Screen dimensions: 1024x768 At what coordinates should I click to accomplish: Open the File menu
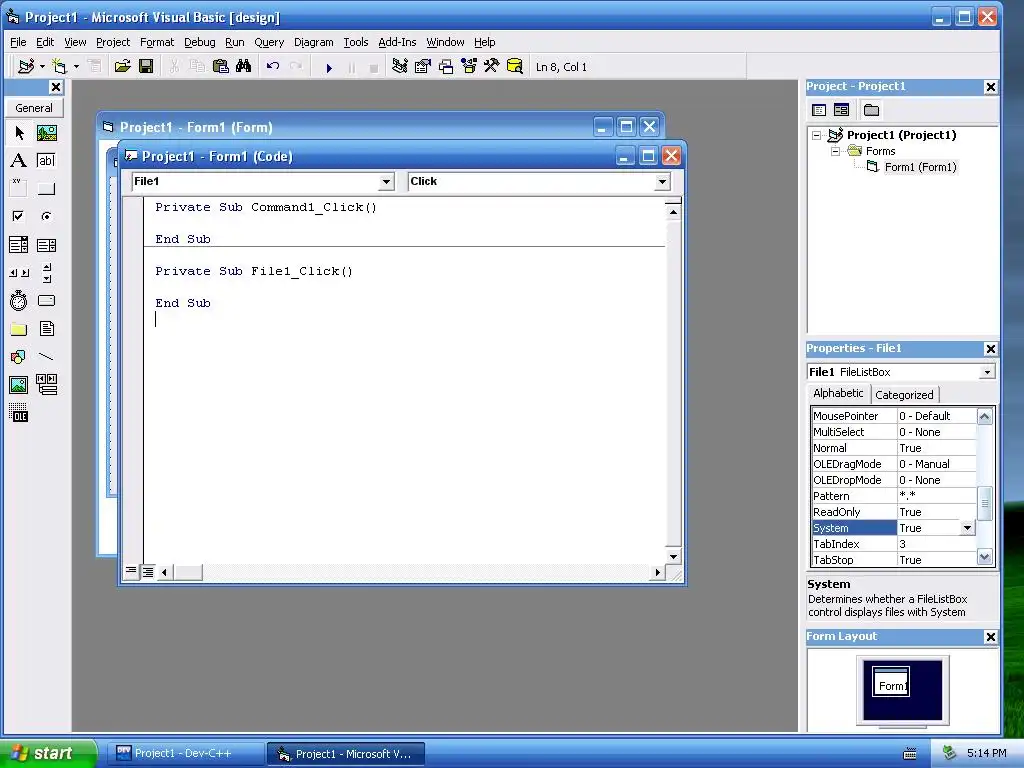[x=18, y=42]
